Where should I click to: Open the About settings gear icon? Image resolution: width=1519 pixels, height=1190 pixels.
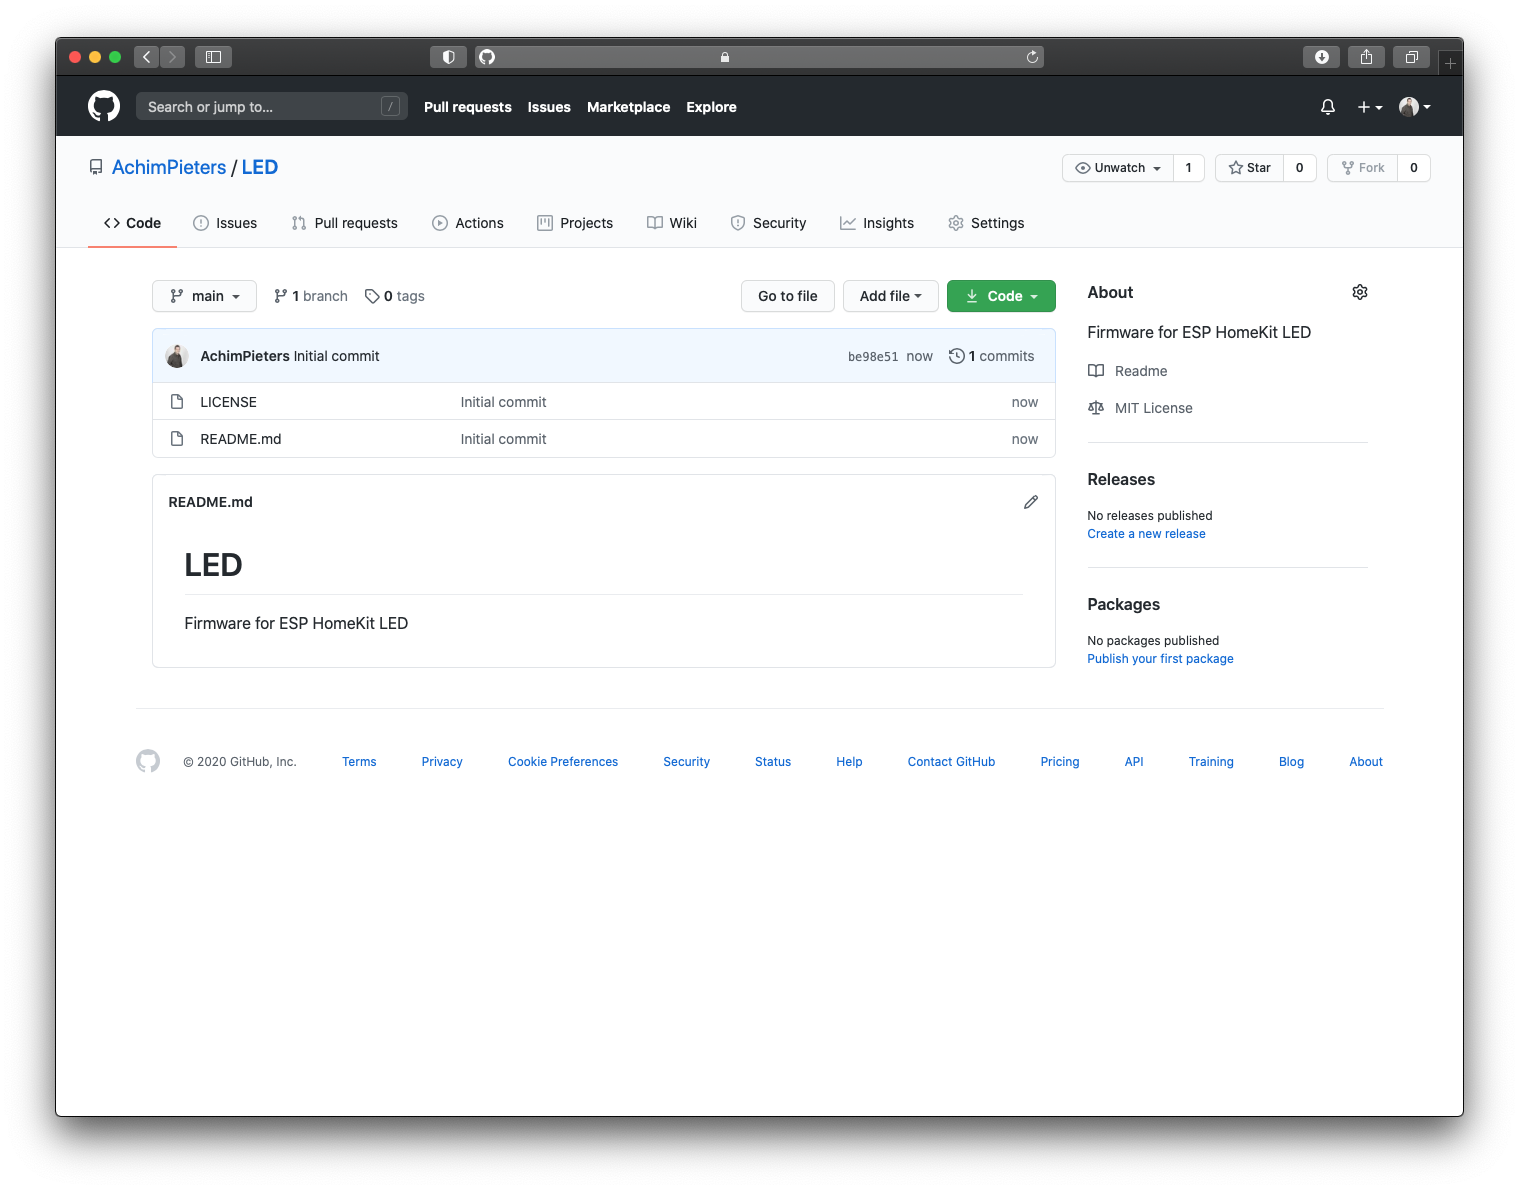point(1360,292)
